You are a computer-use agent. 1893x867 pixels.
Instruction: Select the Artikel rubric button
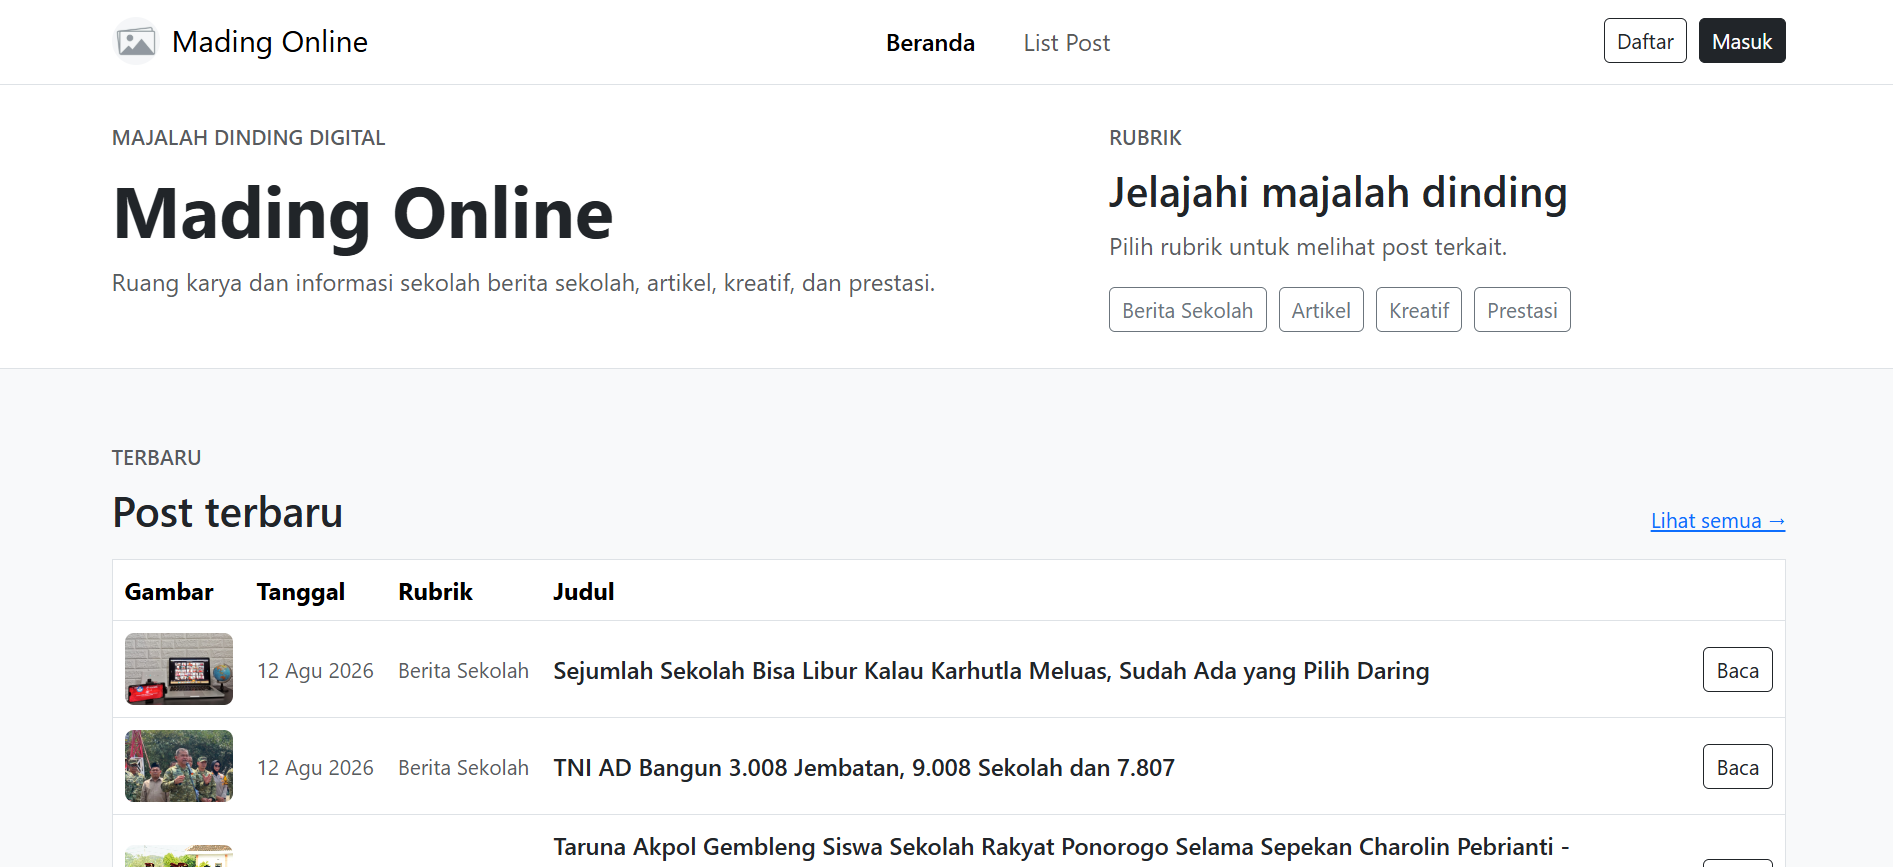click(x=1321, y=310)
